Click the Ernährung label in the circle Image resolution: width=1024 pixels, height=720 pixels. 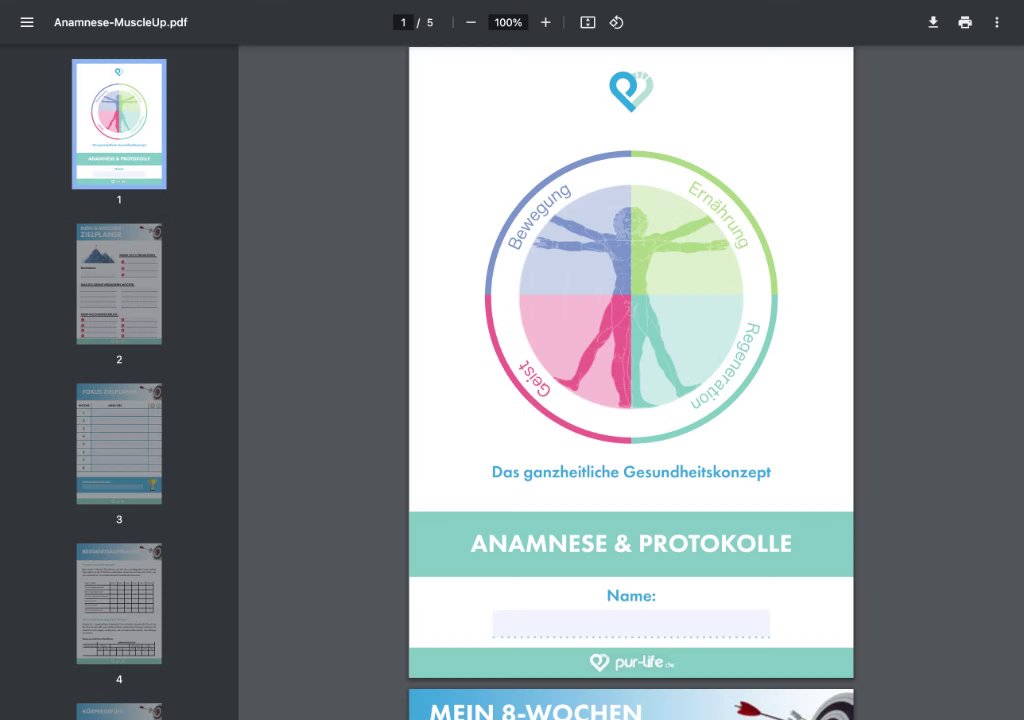point(718,214)
